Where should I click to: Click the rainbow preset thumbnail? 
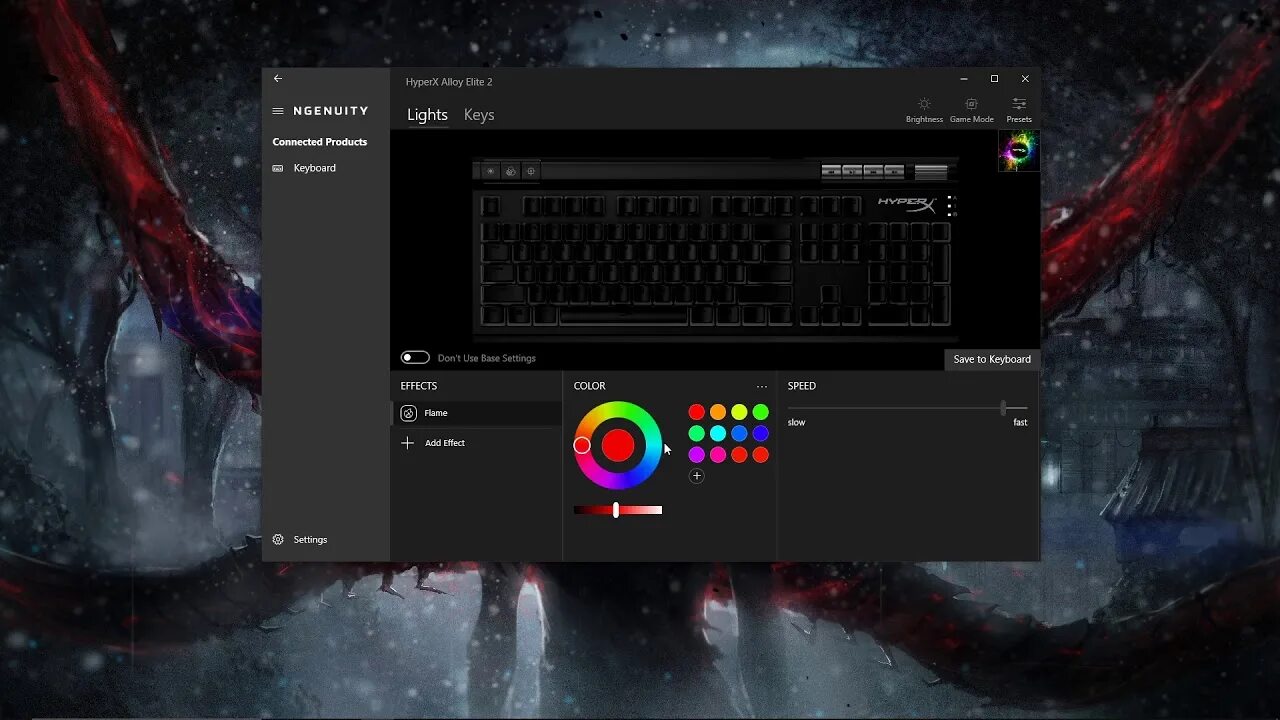tap(1019, 151)
